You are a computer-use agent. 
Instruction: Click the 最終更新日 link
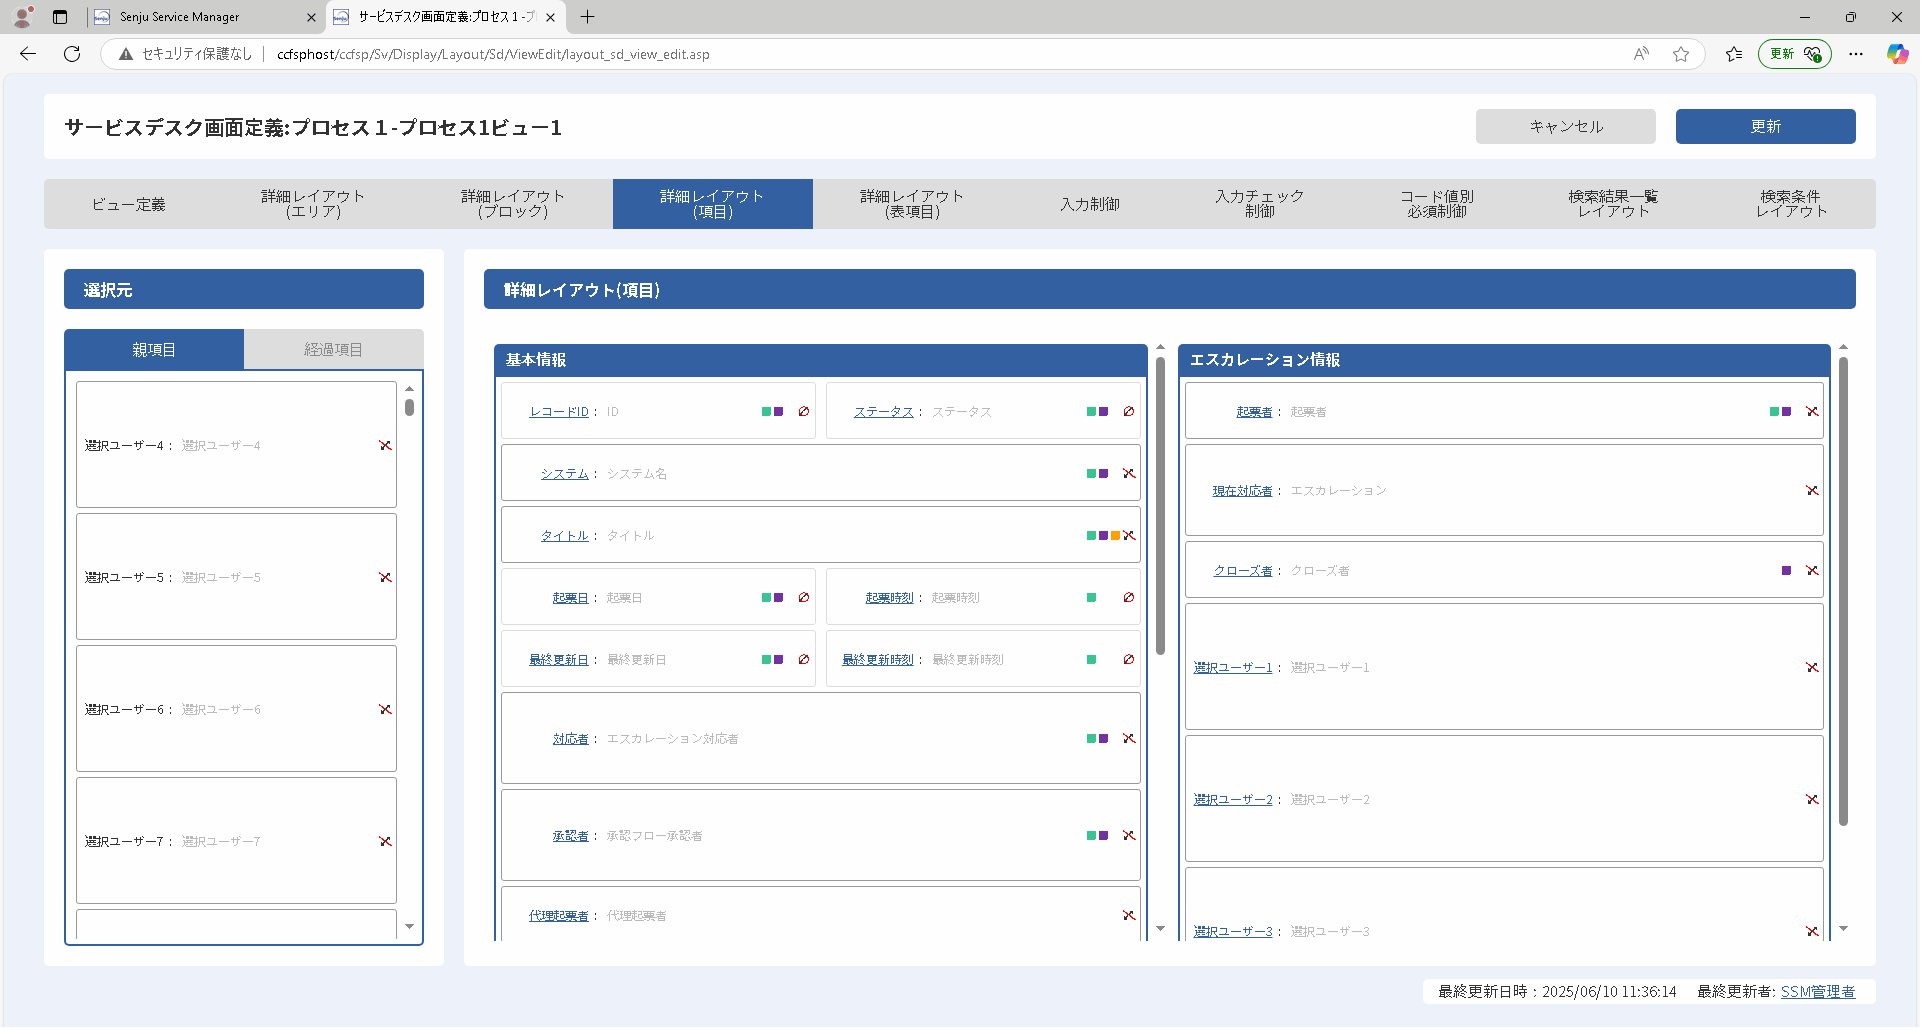[x=559, y=660]
